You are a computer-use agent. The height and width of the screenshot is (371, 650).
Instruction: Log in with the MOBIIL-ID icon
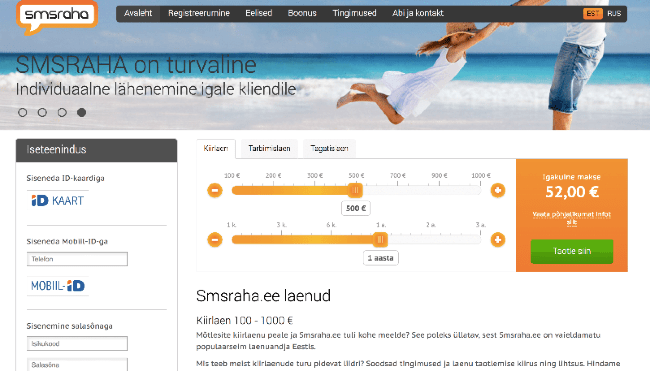coord(58,286)
